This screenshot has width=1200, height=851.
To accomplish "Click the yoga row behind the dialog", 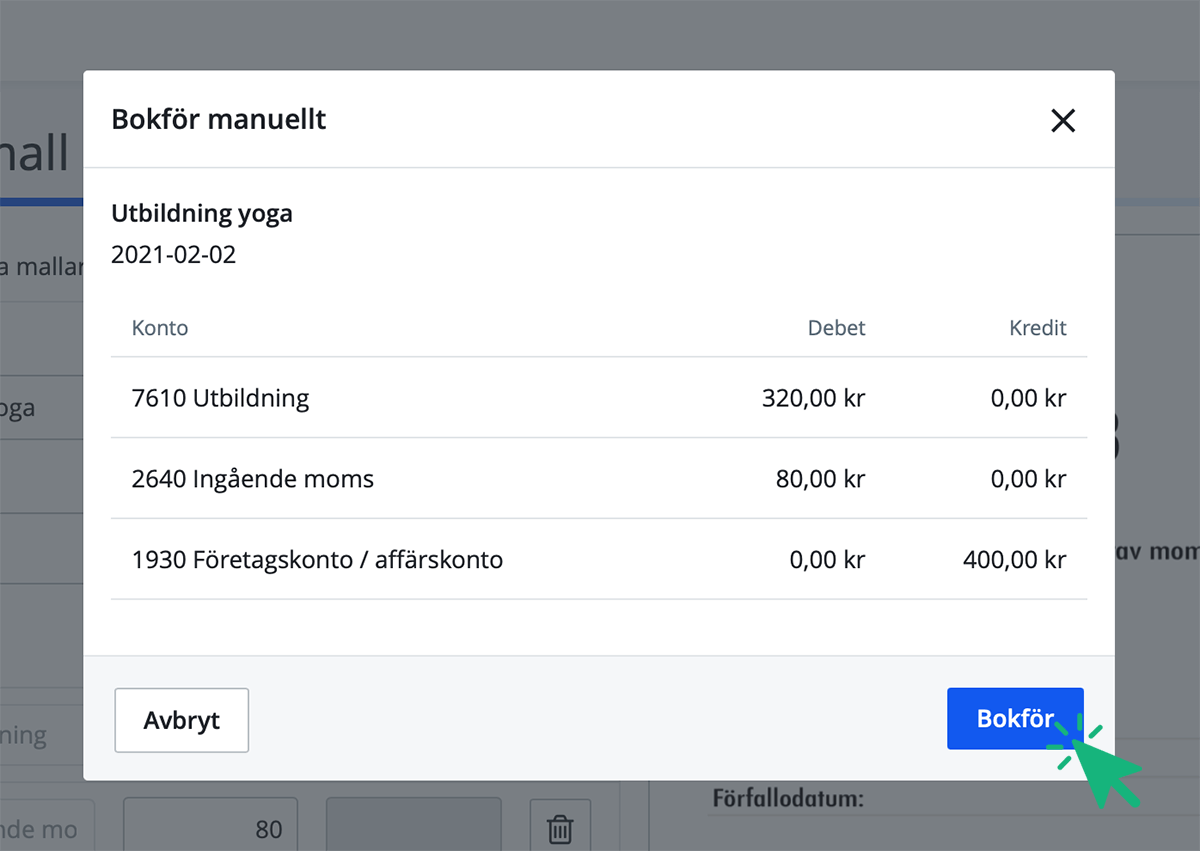I will tap(18, 407).
